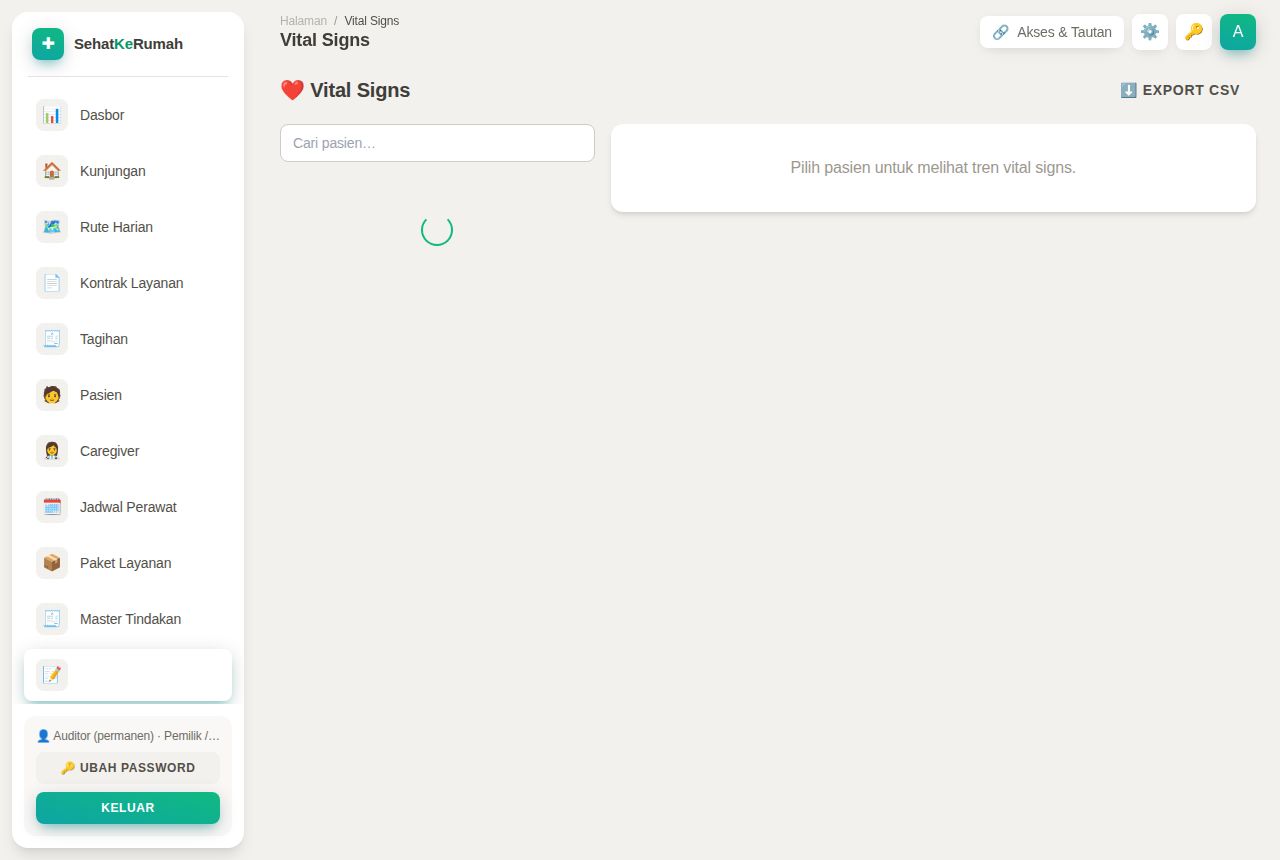Select the Pasien person icon
1280x860 pixels.
52,395
